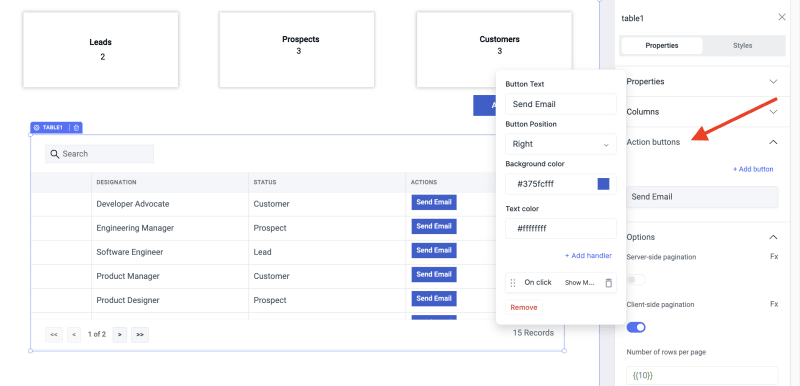
Task: Click the + Add button link
Action: click(753, 169)
